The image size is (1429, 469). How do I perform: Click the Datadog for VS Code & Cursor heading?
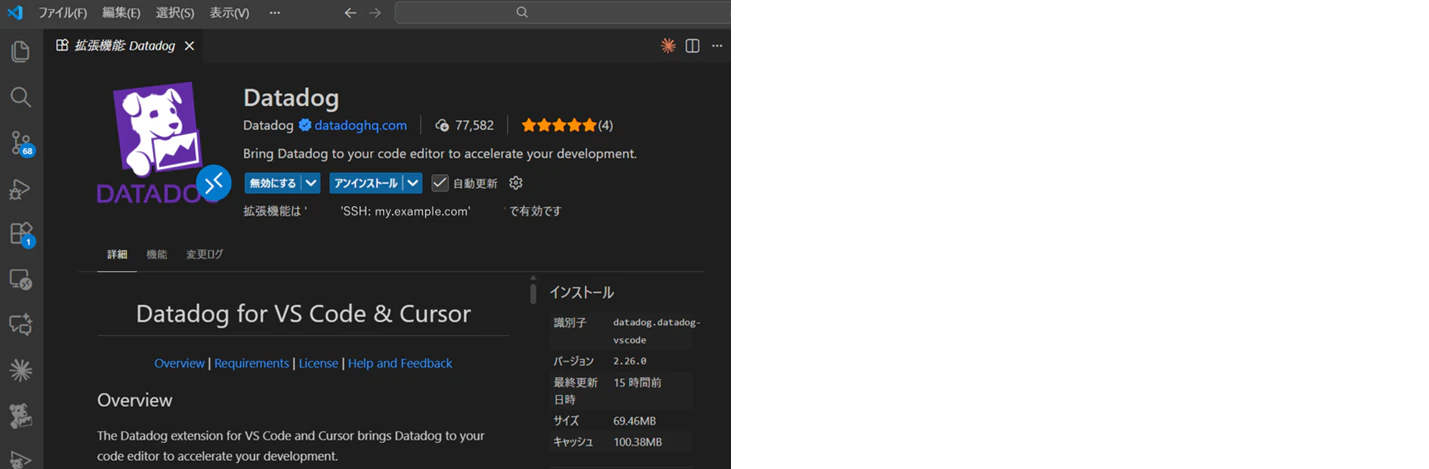303,313
